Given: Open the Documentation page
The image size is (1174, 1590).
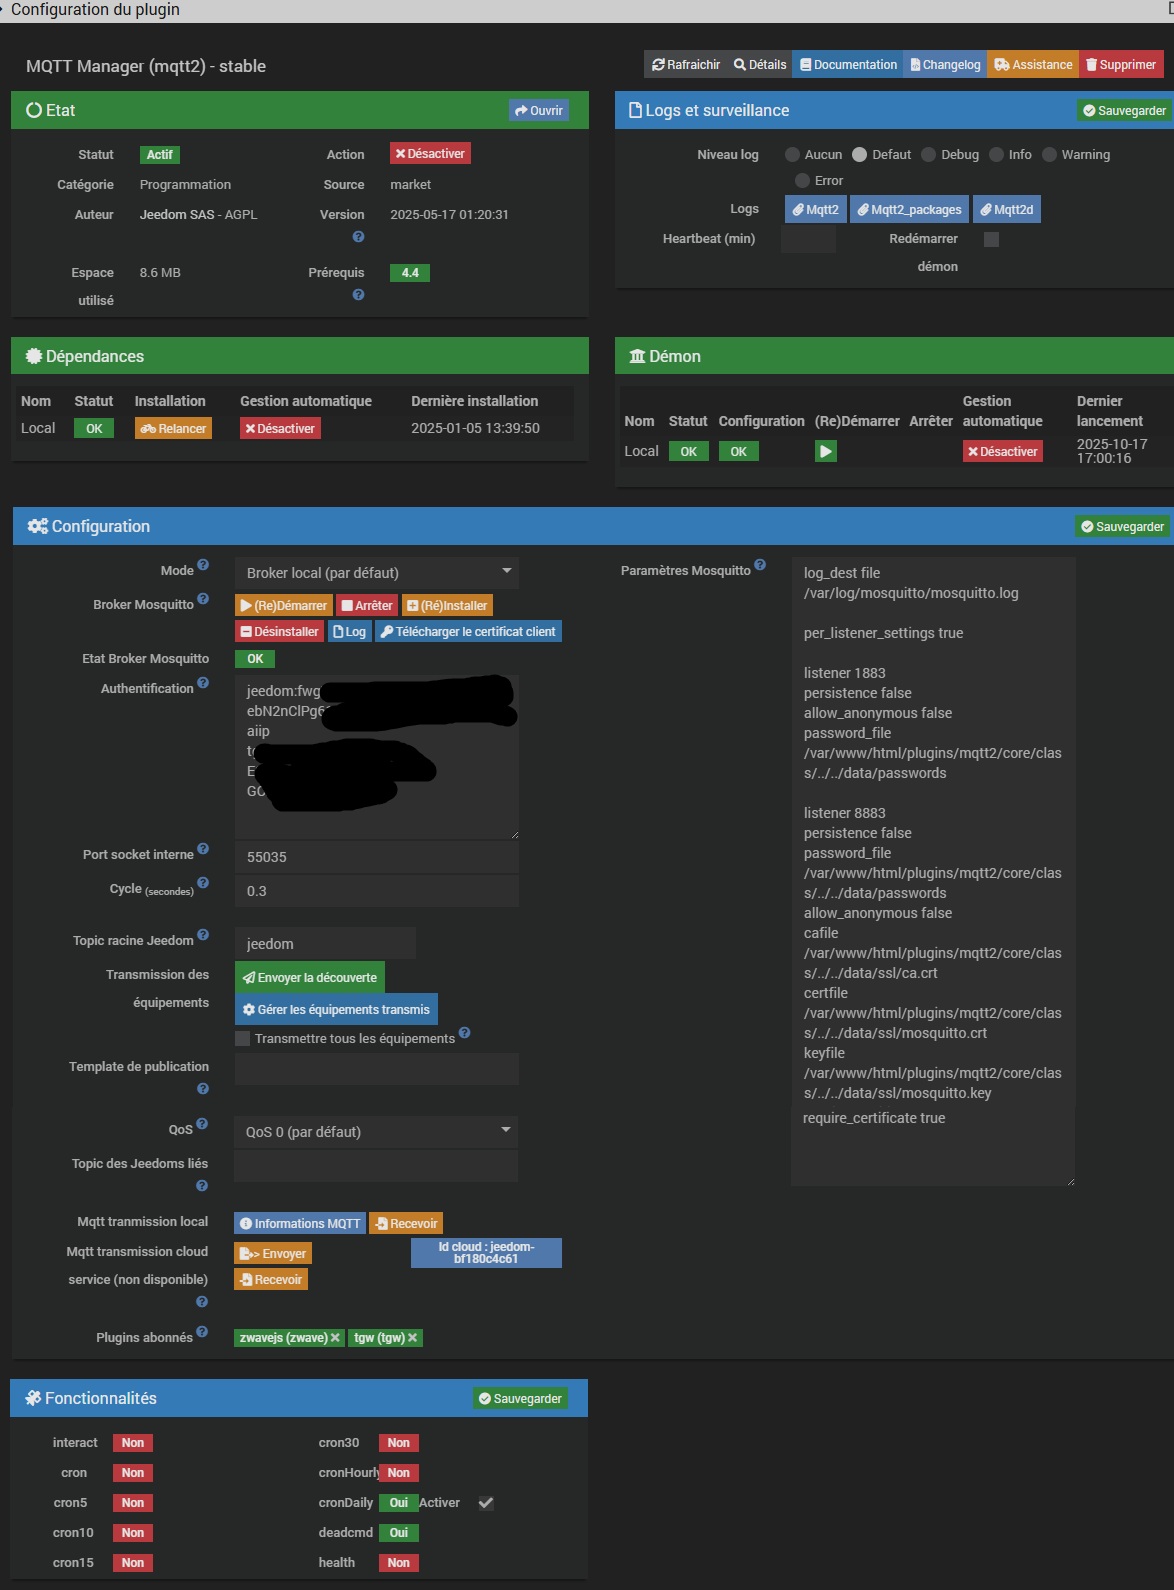Looking at the screenshot, I should pyautogui.click(x=848, y=65).
